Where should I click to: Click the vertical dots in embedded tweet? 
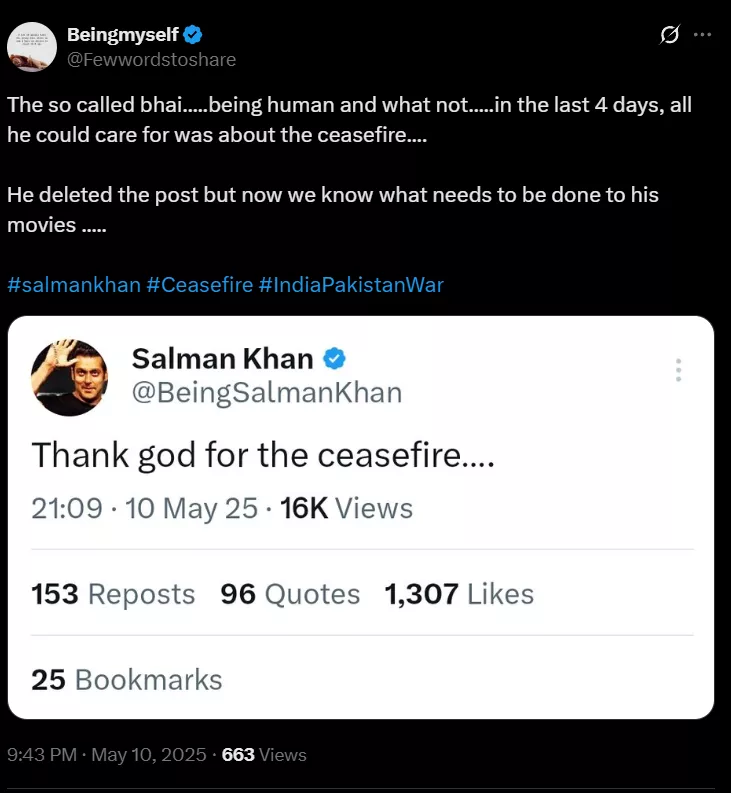click(678, 370)
